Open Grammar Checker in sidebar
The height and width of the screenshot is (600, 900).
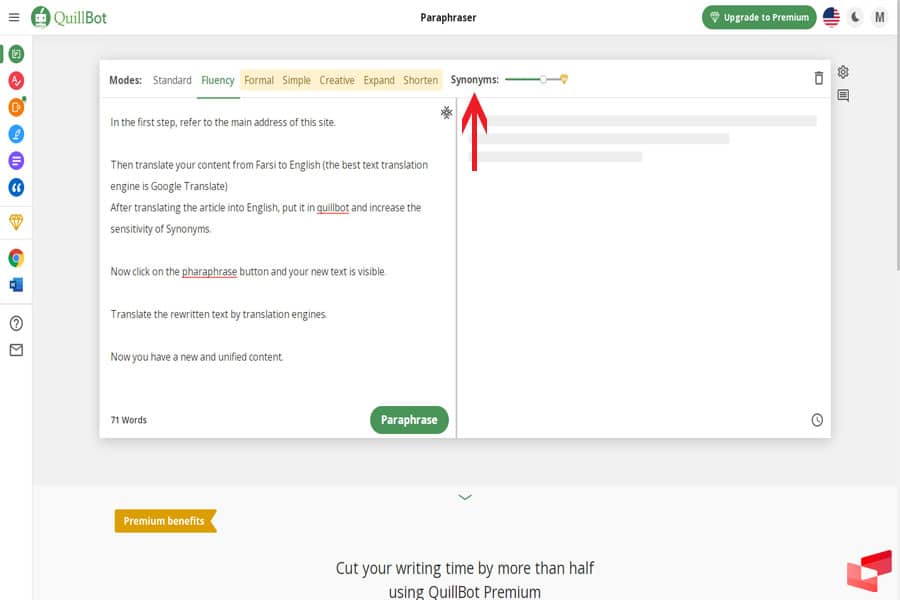tap(16, 80)
